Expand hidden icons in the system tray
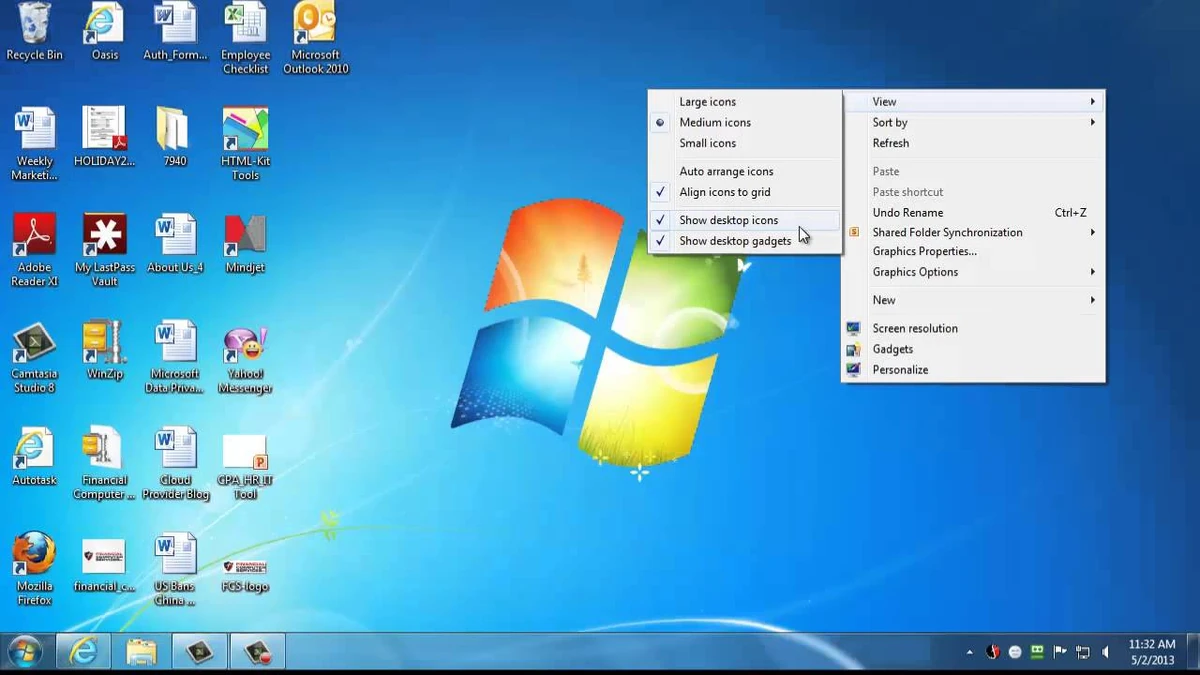 point(968,651)
